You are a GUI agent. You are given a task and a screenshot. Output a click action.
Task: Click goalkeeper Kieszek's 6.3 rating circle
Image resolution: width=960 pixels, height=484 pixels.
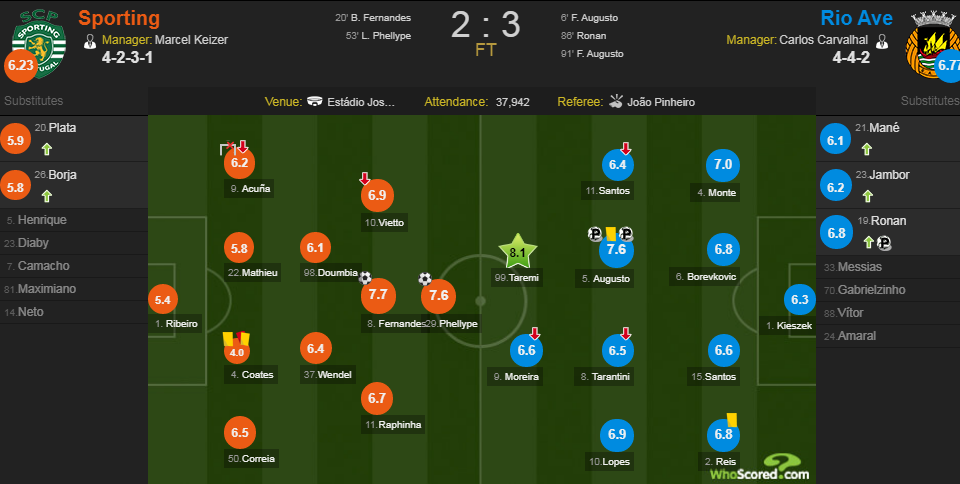(800, 300)
